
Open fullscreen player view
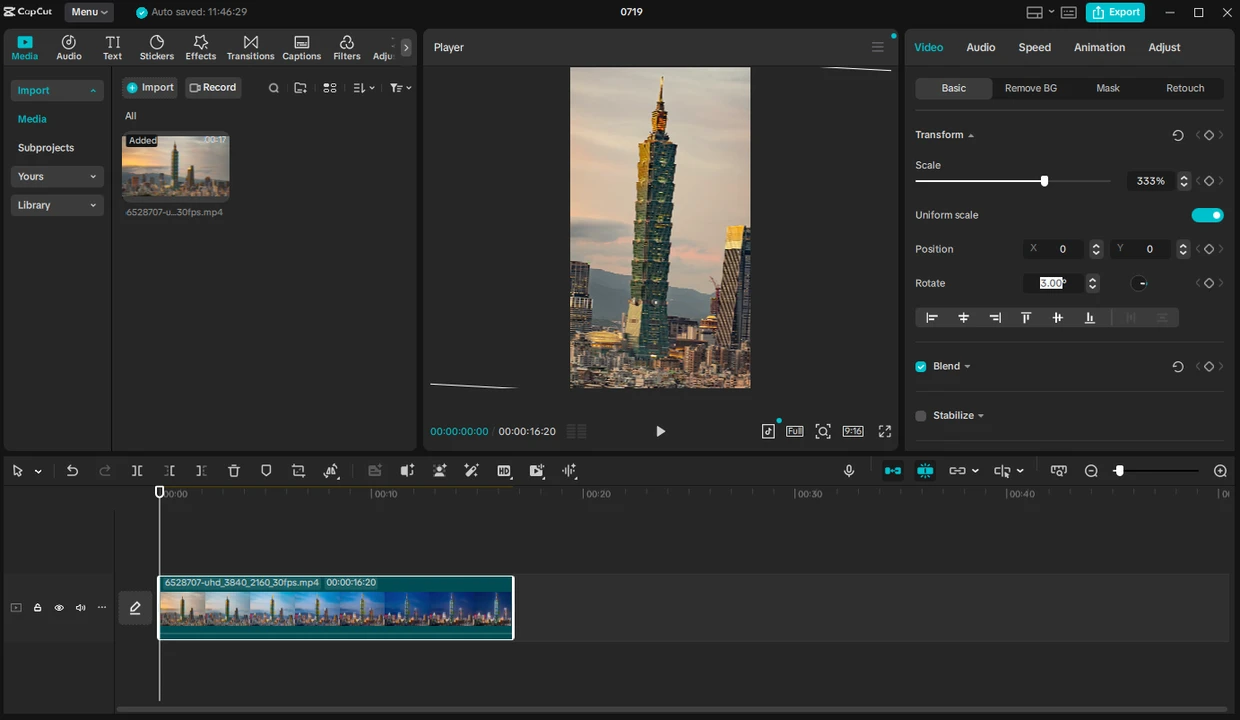click(885, 431)
